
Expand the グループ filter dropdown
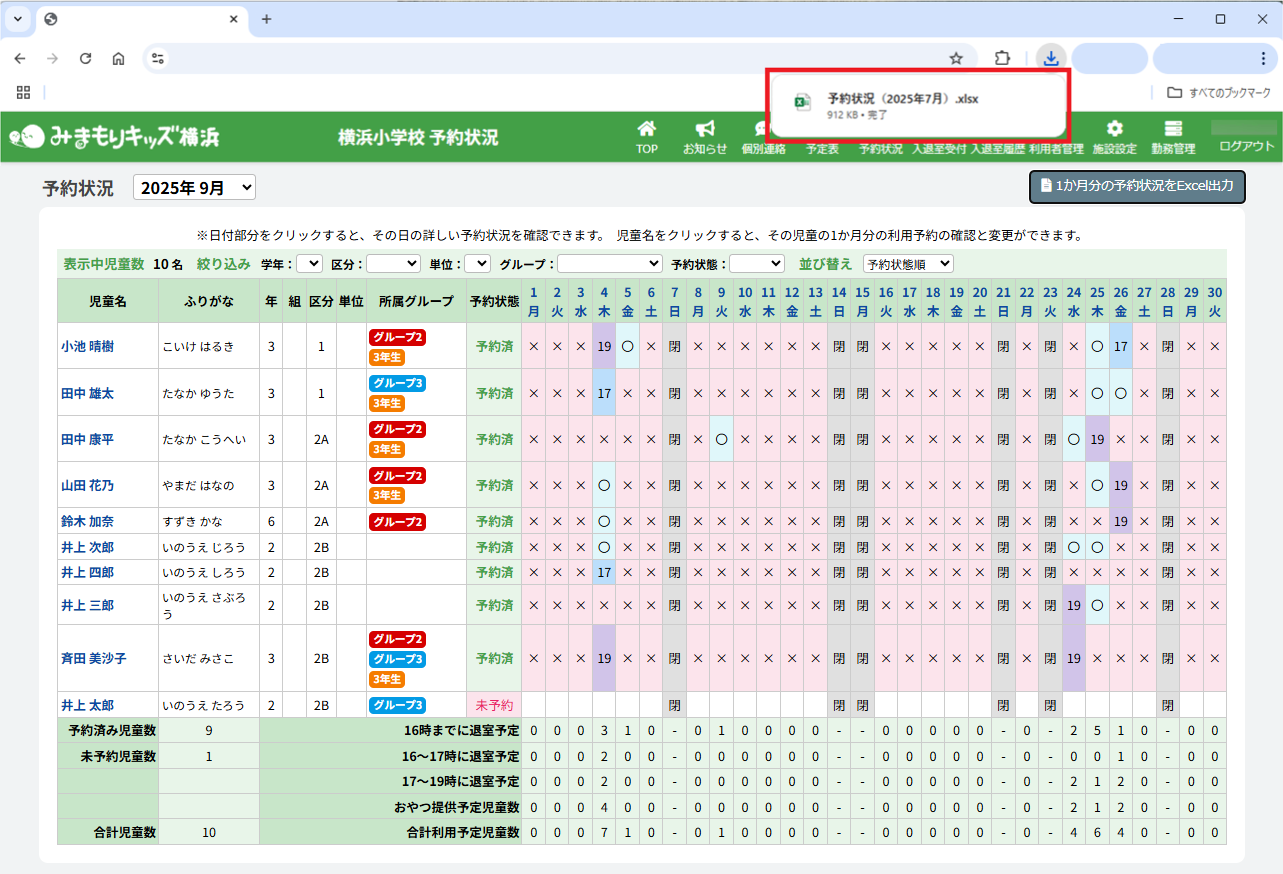tap(609, 263)
